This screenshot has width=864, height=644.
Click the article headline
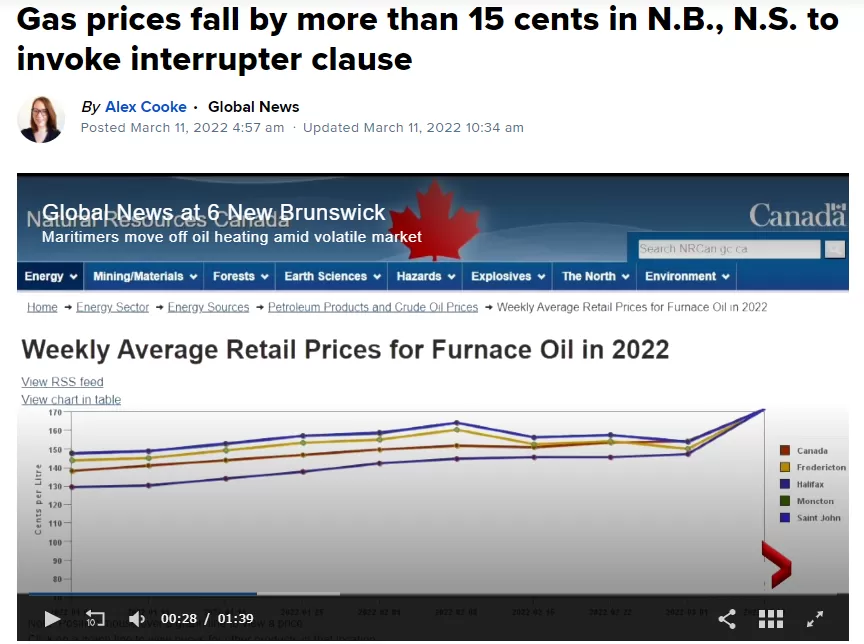[x=428, y=39]
